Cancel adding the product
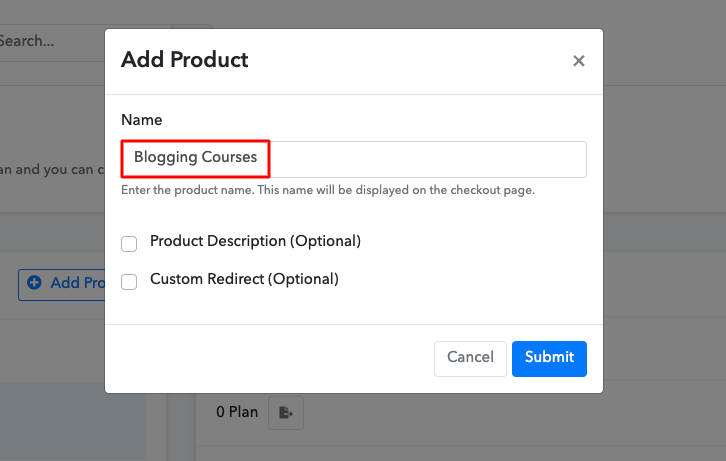Image resolution: width=726 pixels, height=461 pixels. [x=470, y=359]
